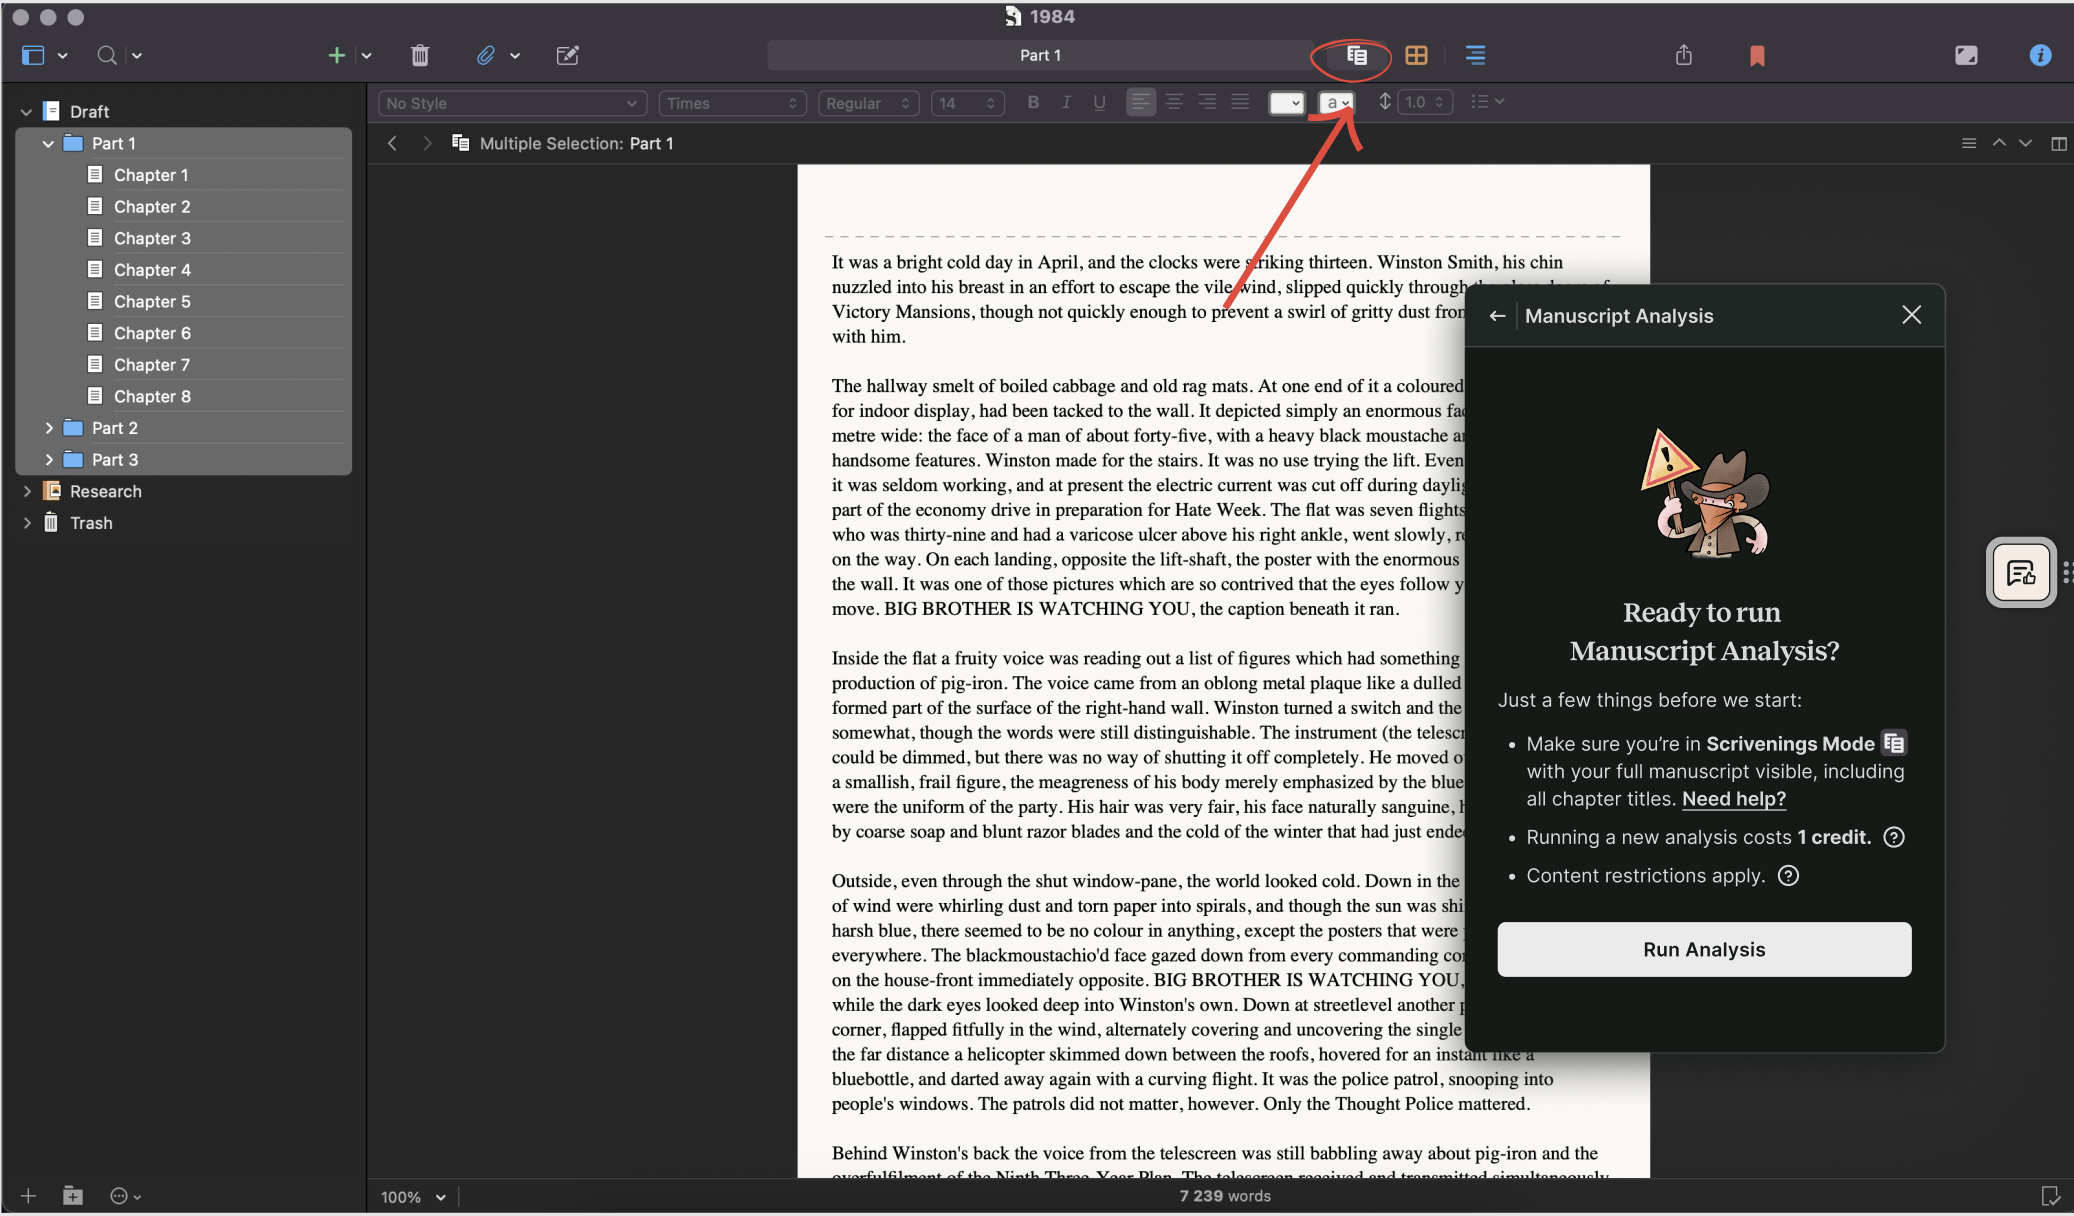Close the Manuscript Analysis panel
The image size is (2074, 1216).
(x=1911, y=315)
